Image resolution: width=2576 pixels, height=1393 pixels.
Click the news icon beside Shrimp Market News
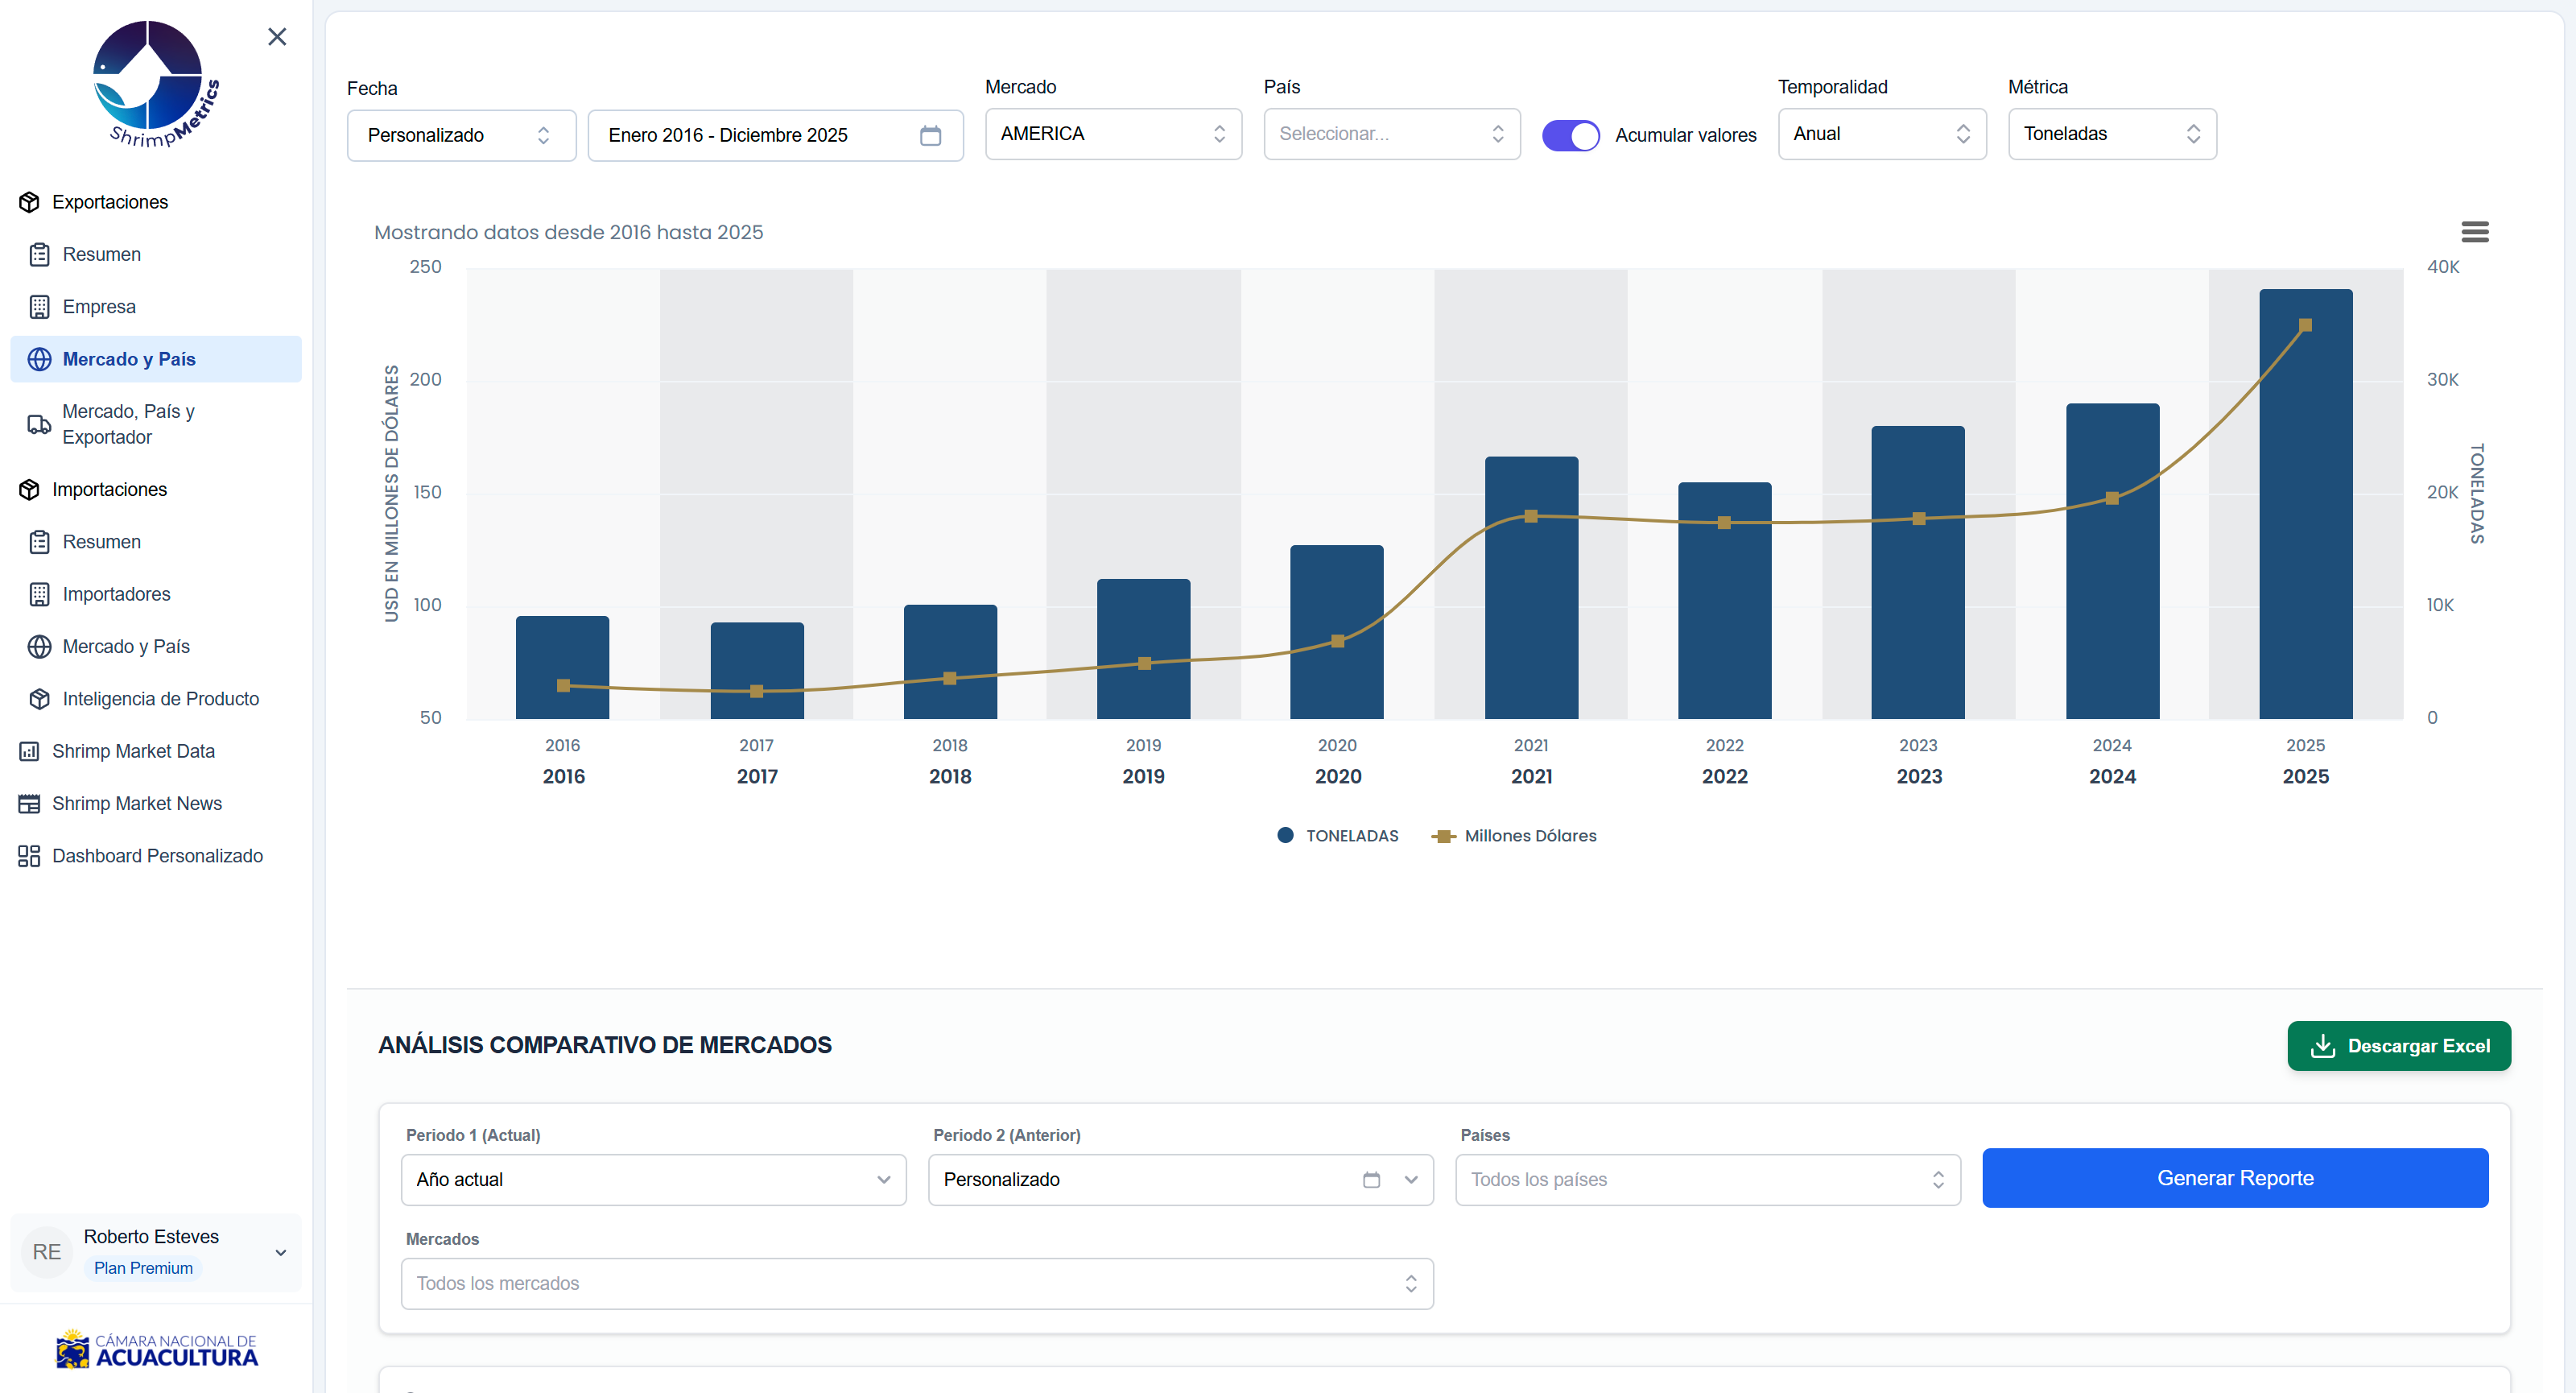(x=30, y=803)
